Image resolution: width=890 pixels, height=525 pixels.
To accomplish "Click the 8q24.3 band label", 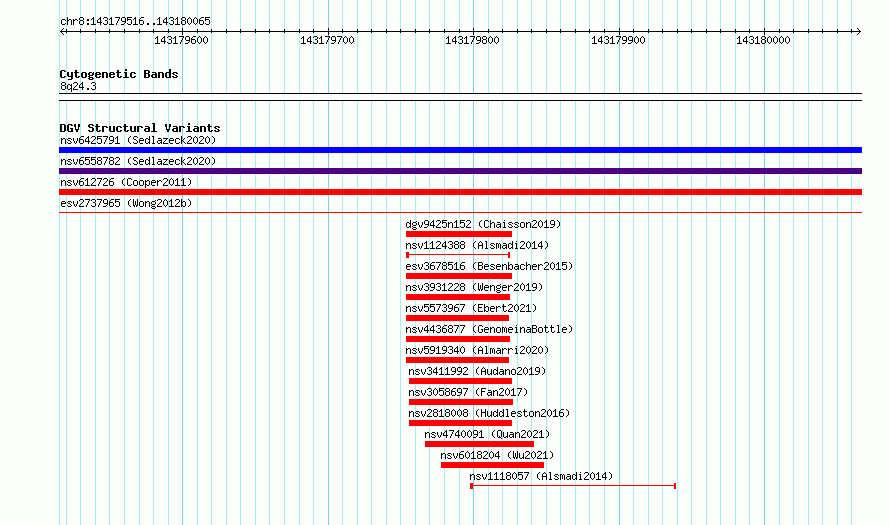I will (78, 86).
